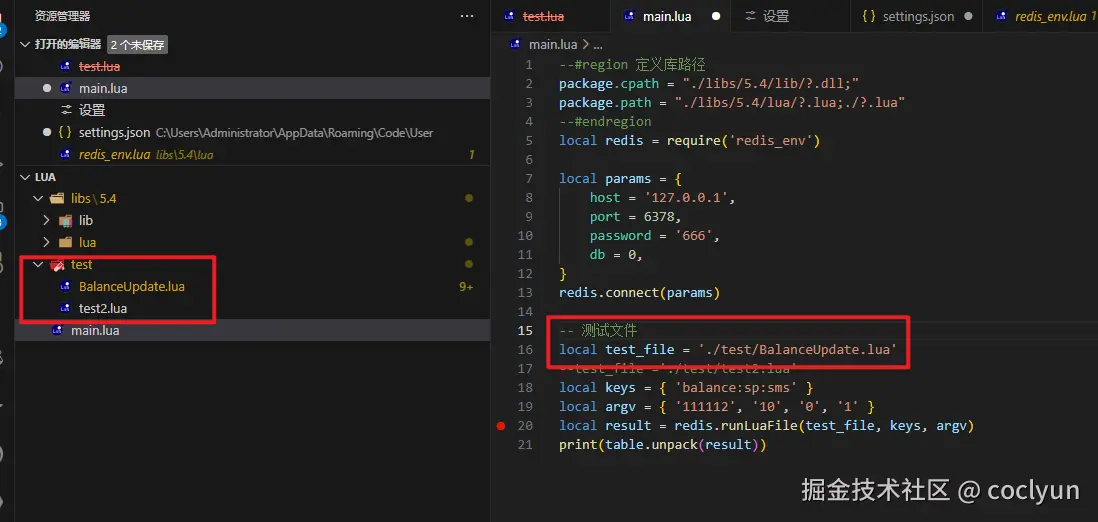Click the Lua icon on the main.lua tab
This screenshot has height=522, width=1098.
point(629,16)
